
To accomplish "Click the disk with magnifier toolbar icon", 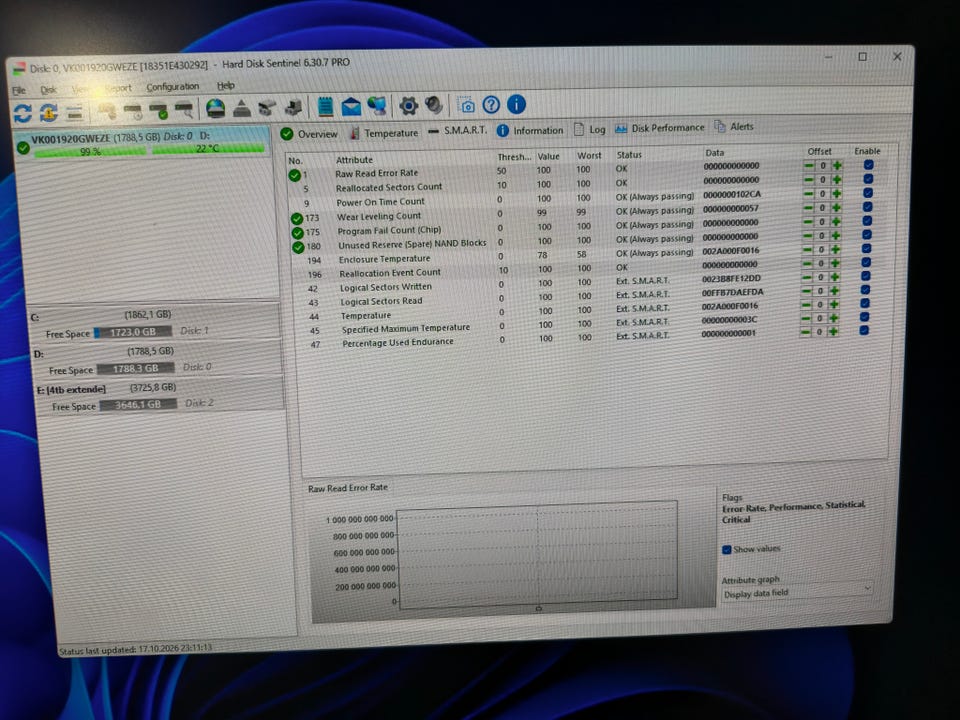I will click(184, 110).
